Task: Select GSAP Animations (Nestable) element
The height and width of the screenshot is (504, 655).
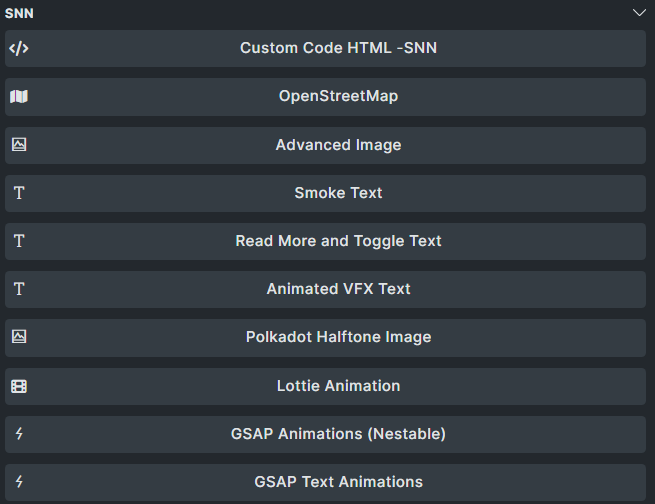Action: [x=325, y=434]
